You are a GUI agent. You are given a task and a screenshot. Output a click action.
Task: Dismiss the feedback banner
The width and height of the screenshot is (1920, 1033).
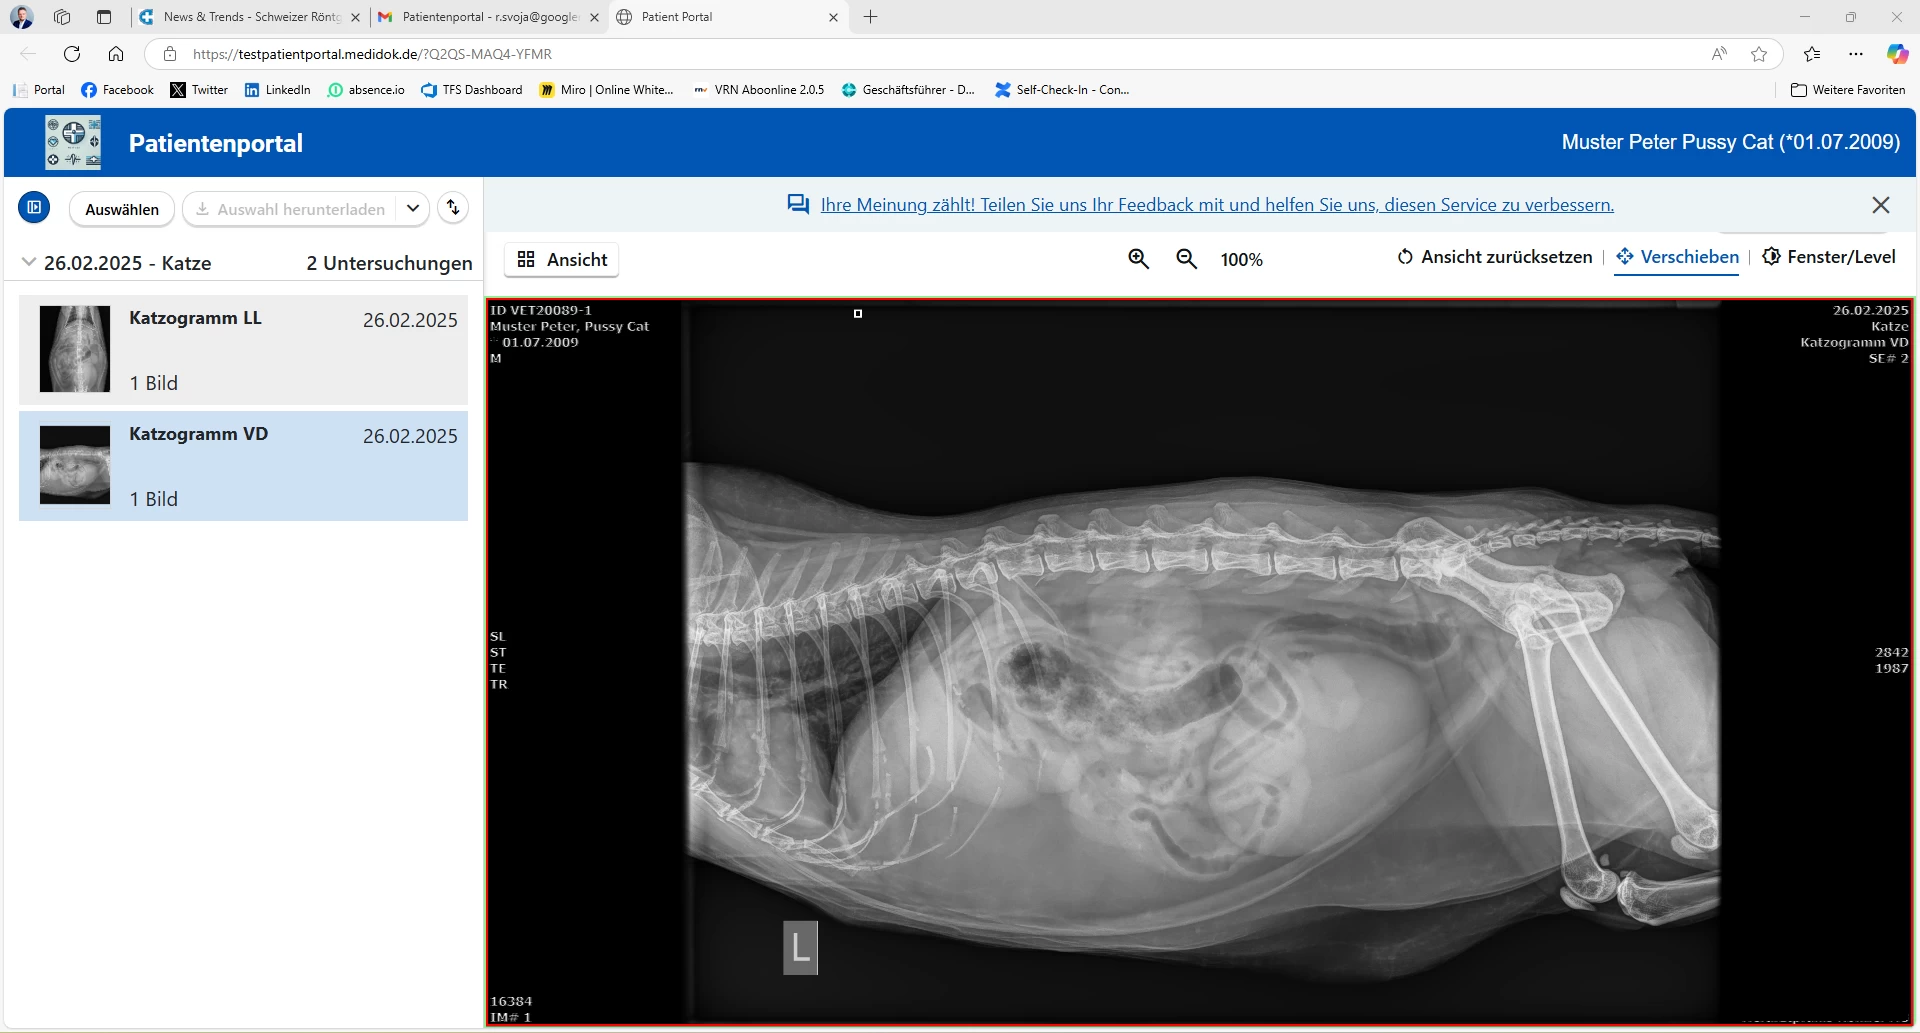coord(1881,205)
